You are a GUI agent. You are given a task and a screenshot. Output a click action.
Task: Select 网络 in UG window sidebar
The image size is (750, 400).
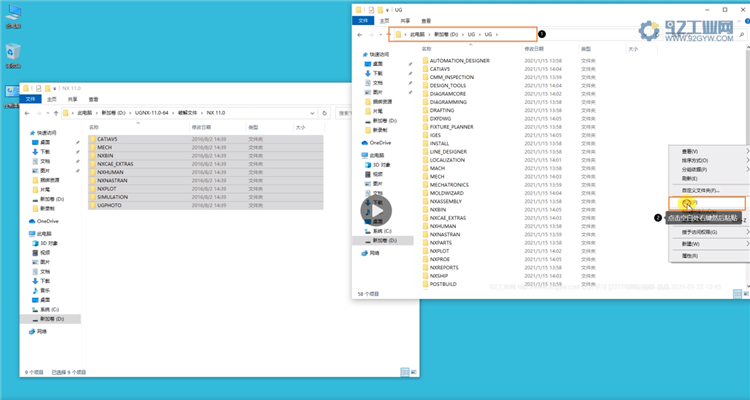(371, 253)
